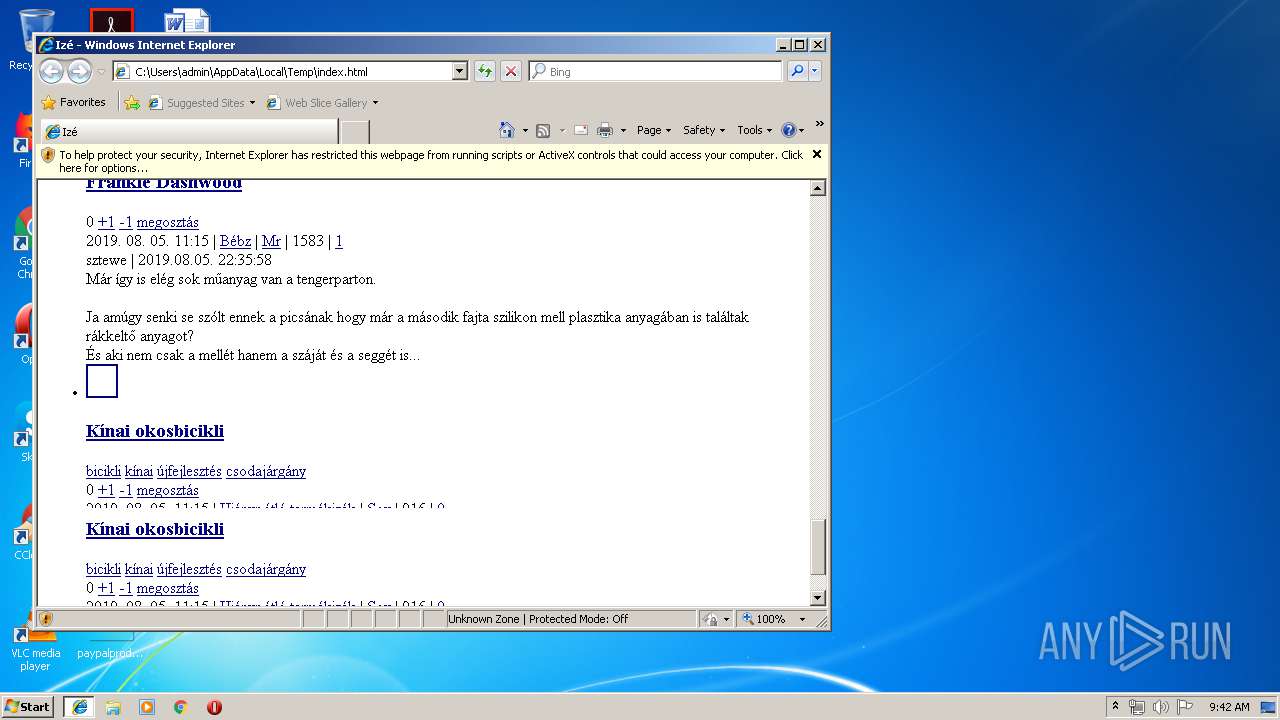
Task: Open the Tools menu
Action: (755, 130)
